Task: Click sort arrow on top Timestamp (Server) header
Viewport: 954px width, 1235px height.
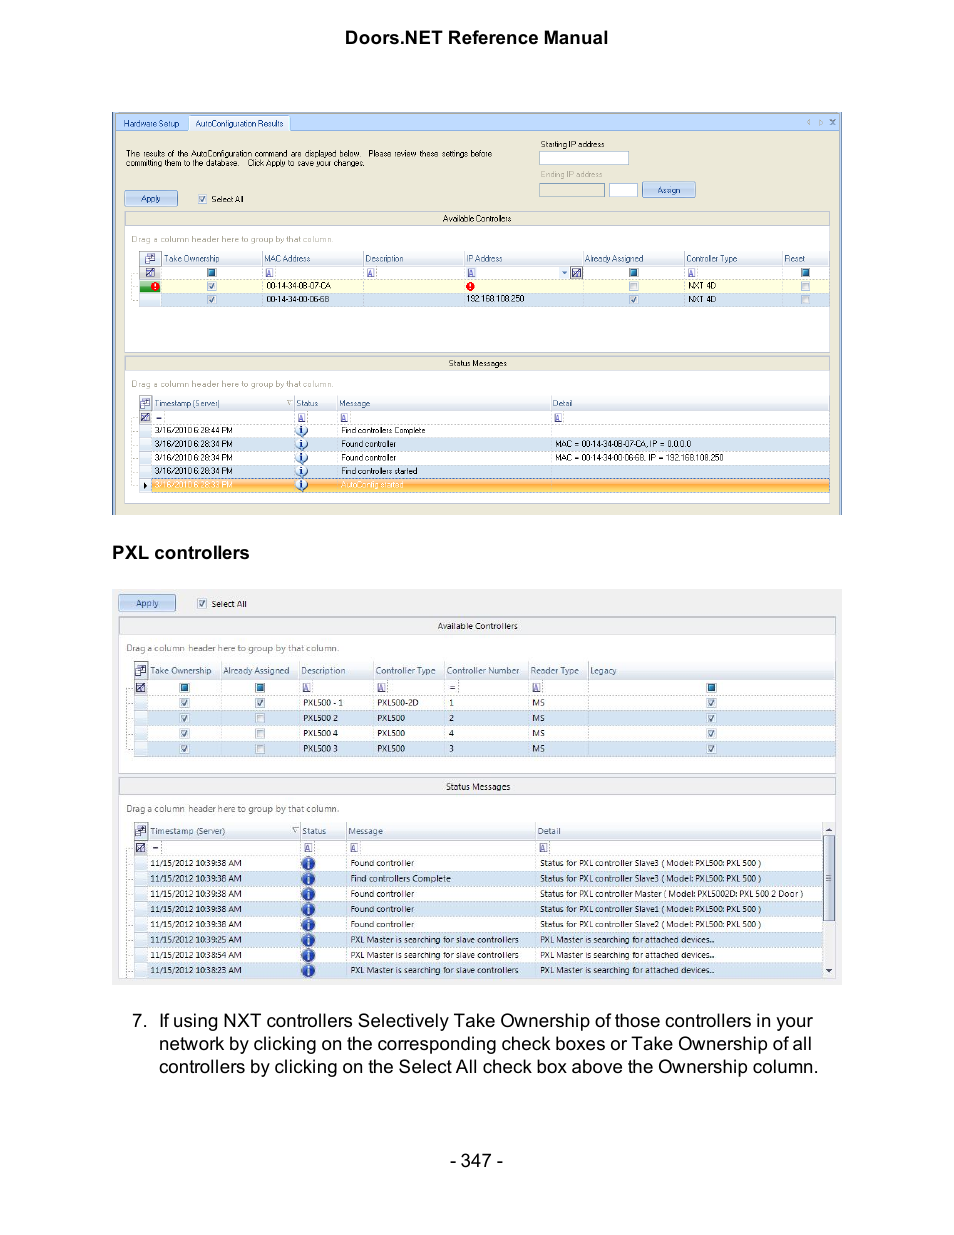Action: click(289, 403)
